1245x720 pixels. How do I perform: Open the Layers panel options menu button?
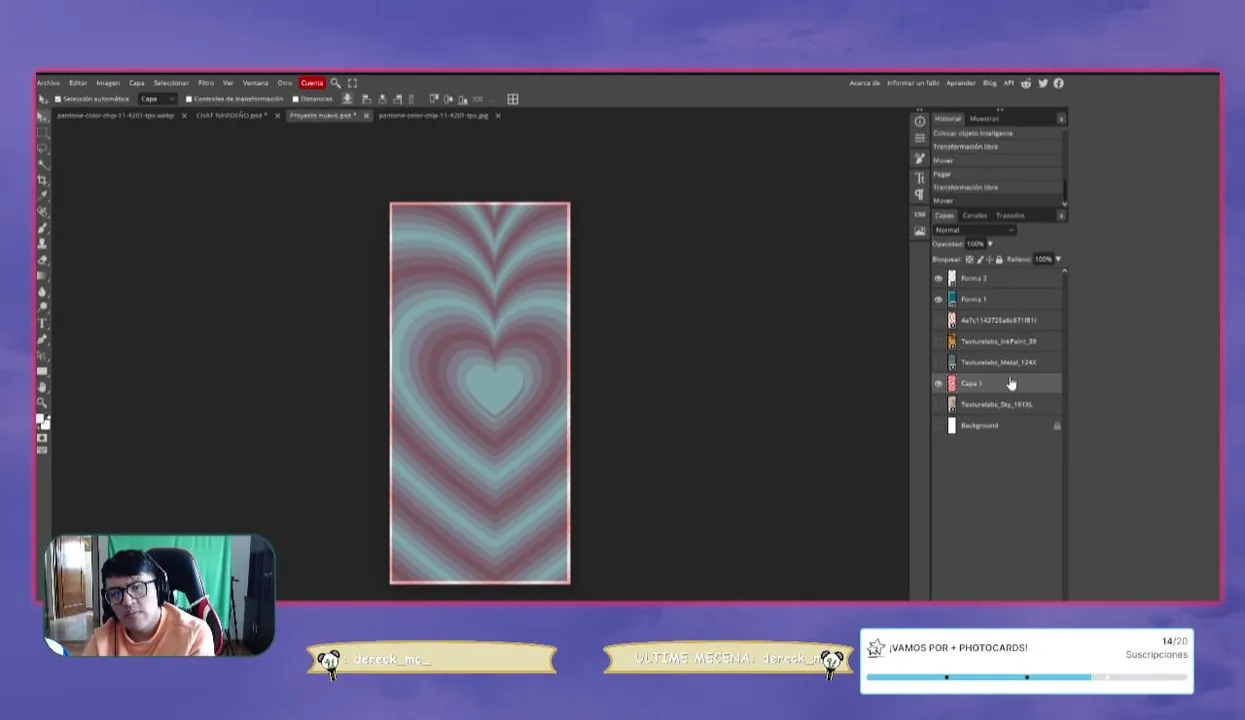[x=1061, y=215]
